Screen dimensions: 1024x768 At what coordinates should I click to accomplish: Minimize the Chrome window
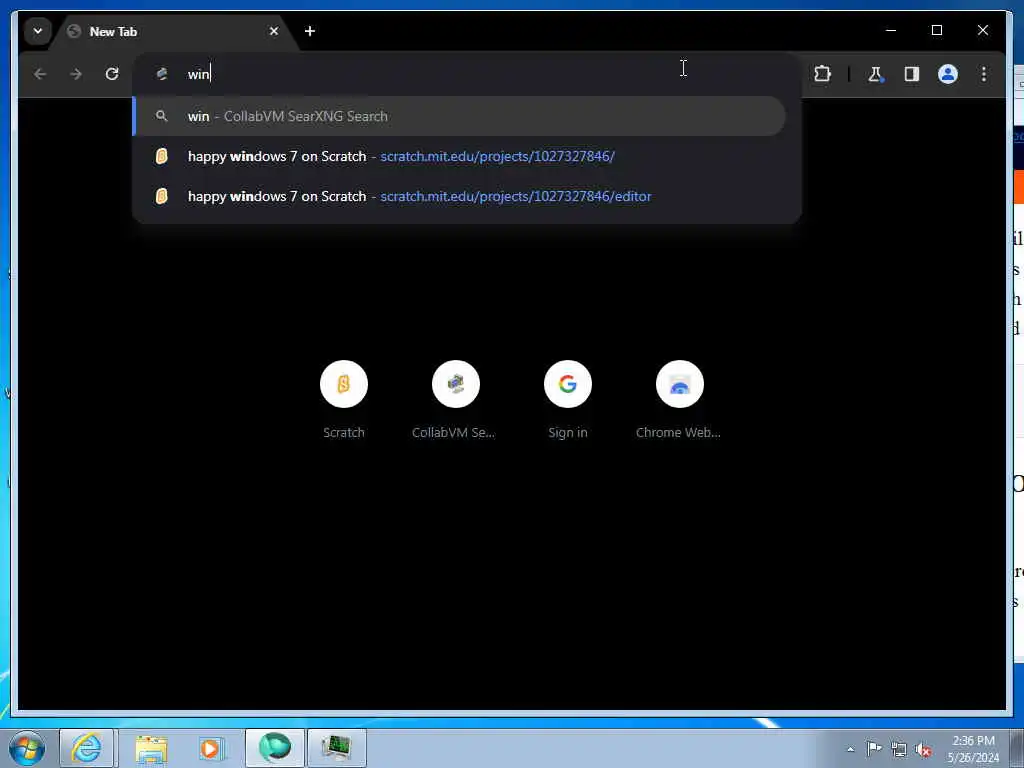tap(891, 30)
